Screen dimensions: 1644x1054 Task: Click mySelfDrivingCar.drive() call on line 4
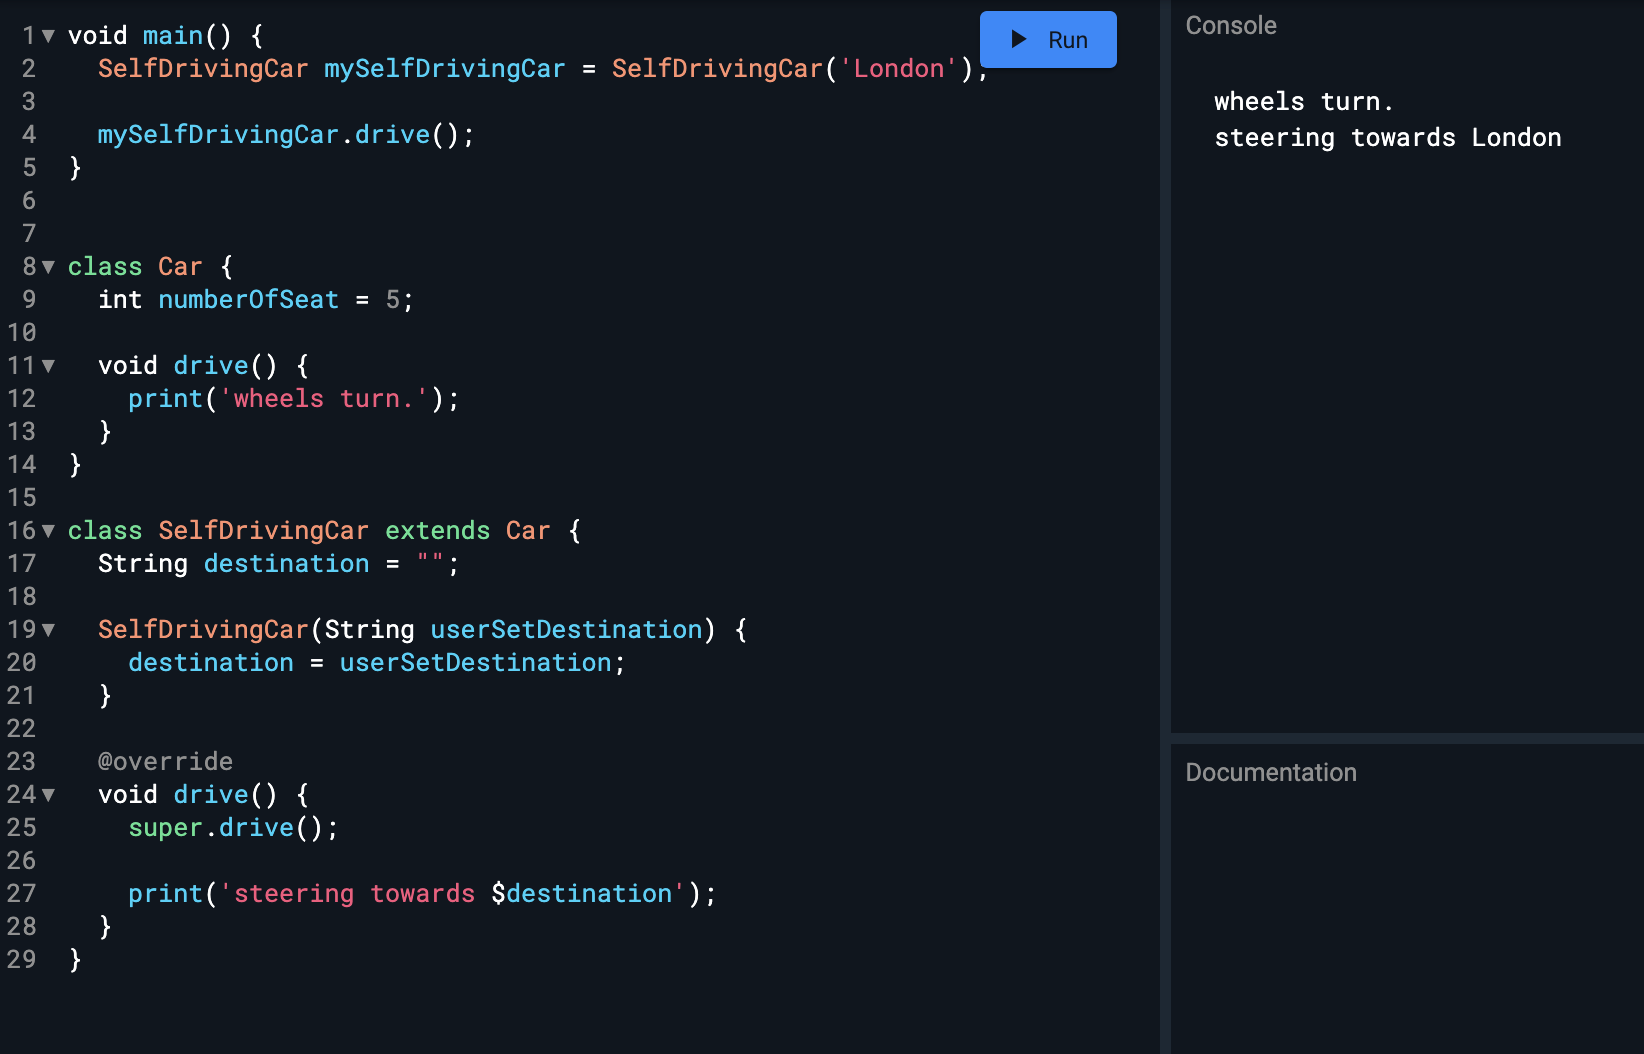tap(286, 135)
